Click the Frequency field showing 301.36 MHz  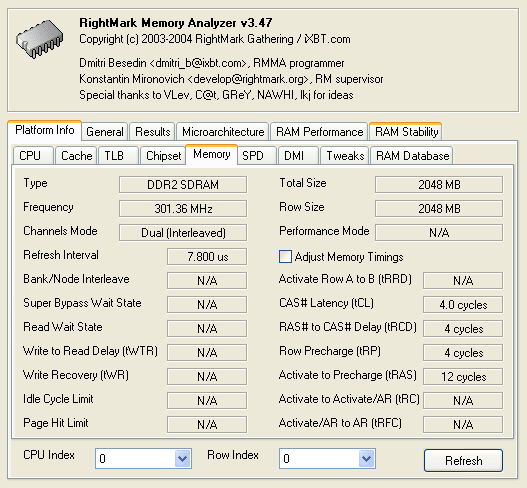click(x=183, y=209)
